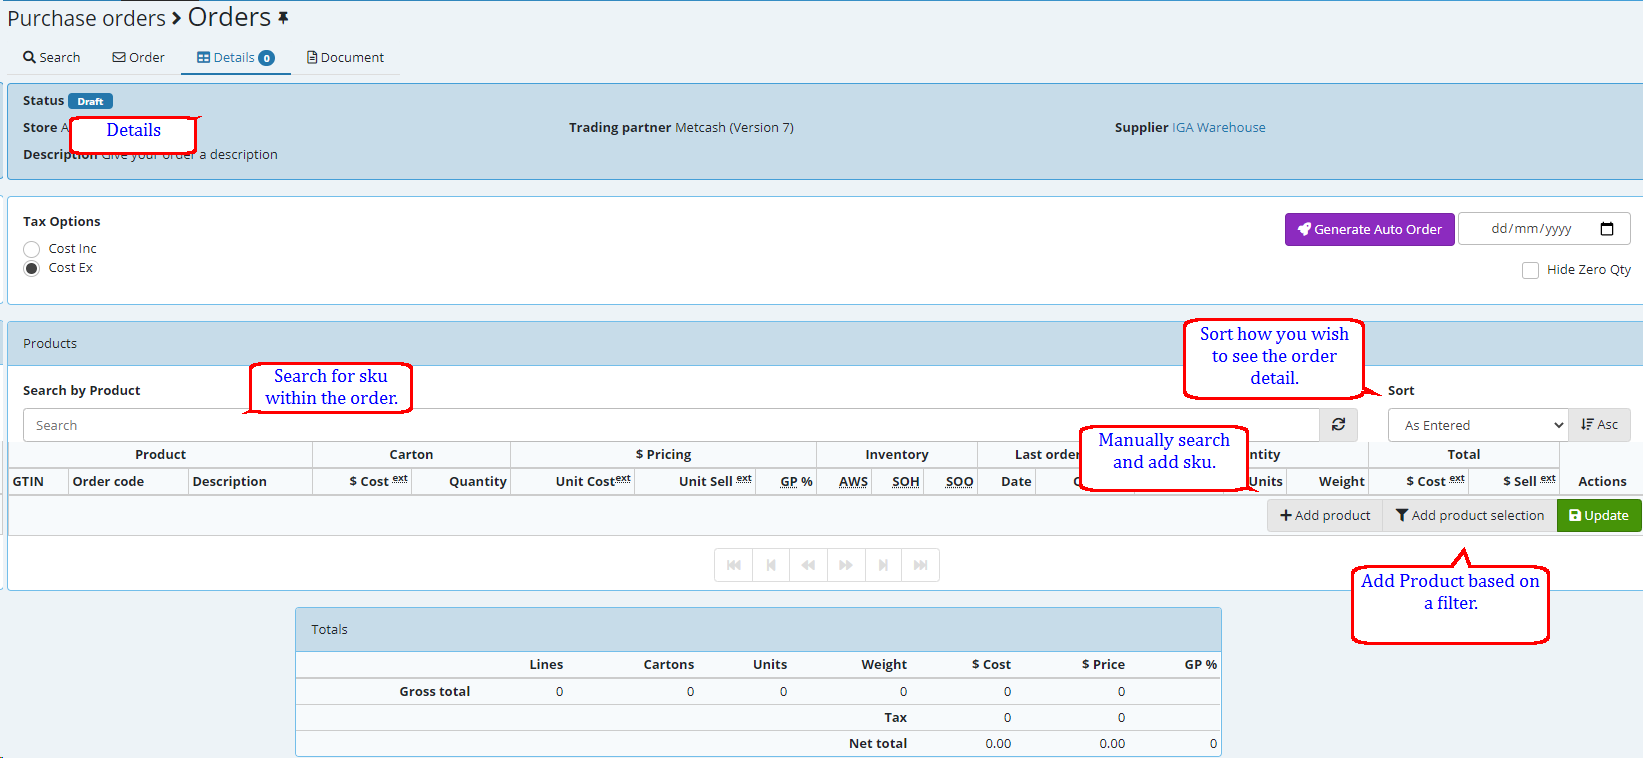Switch to the Details tab
Viewport: 1643px width, 758px height.
[236, 57]
